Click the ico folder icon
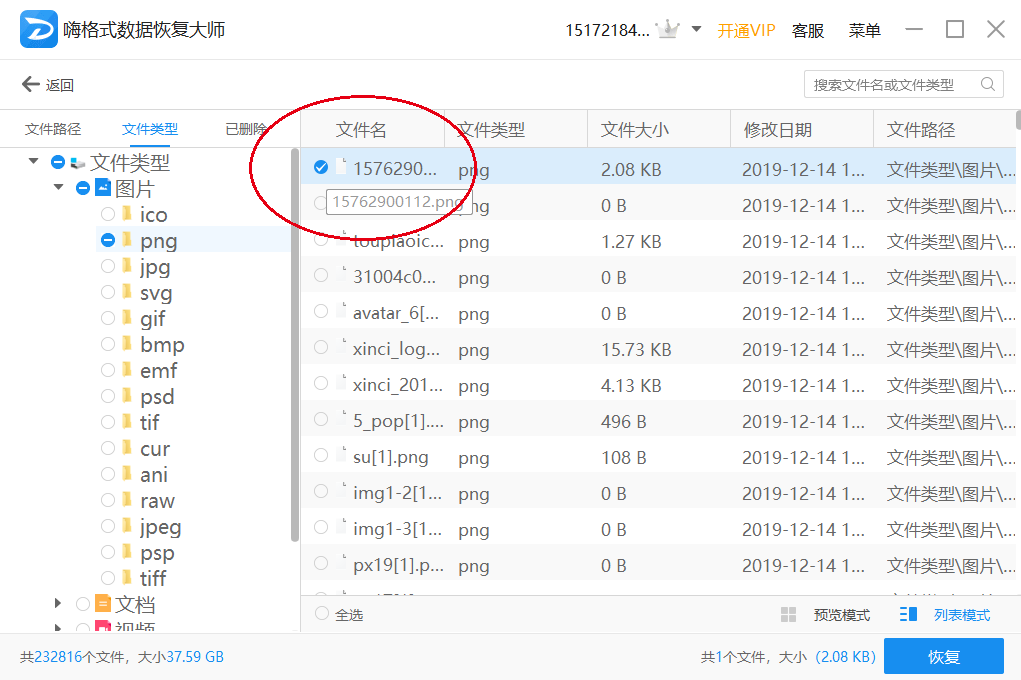The height and width of the screenshot is (680, 1021). pos(128,214)
